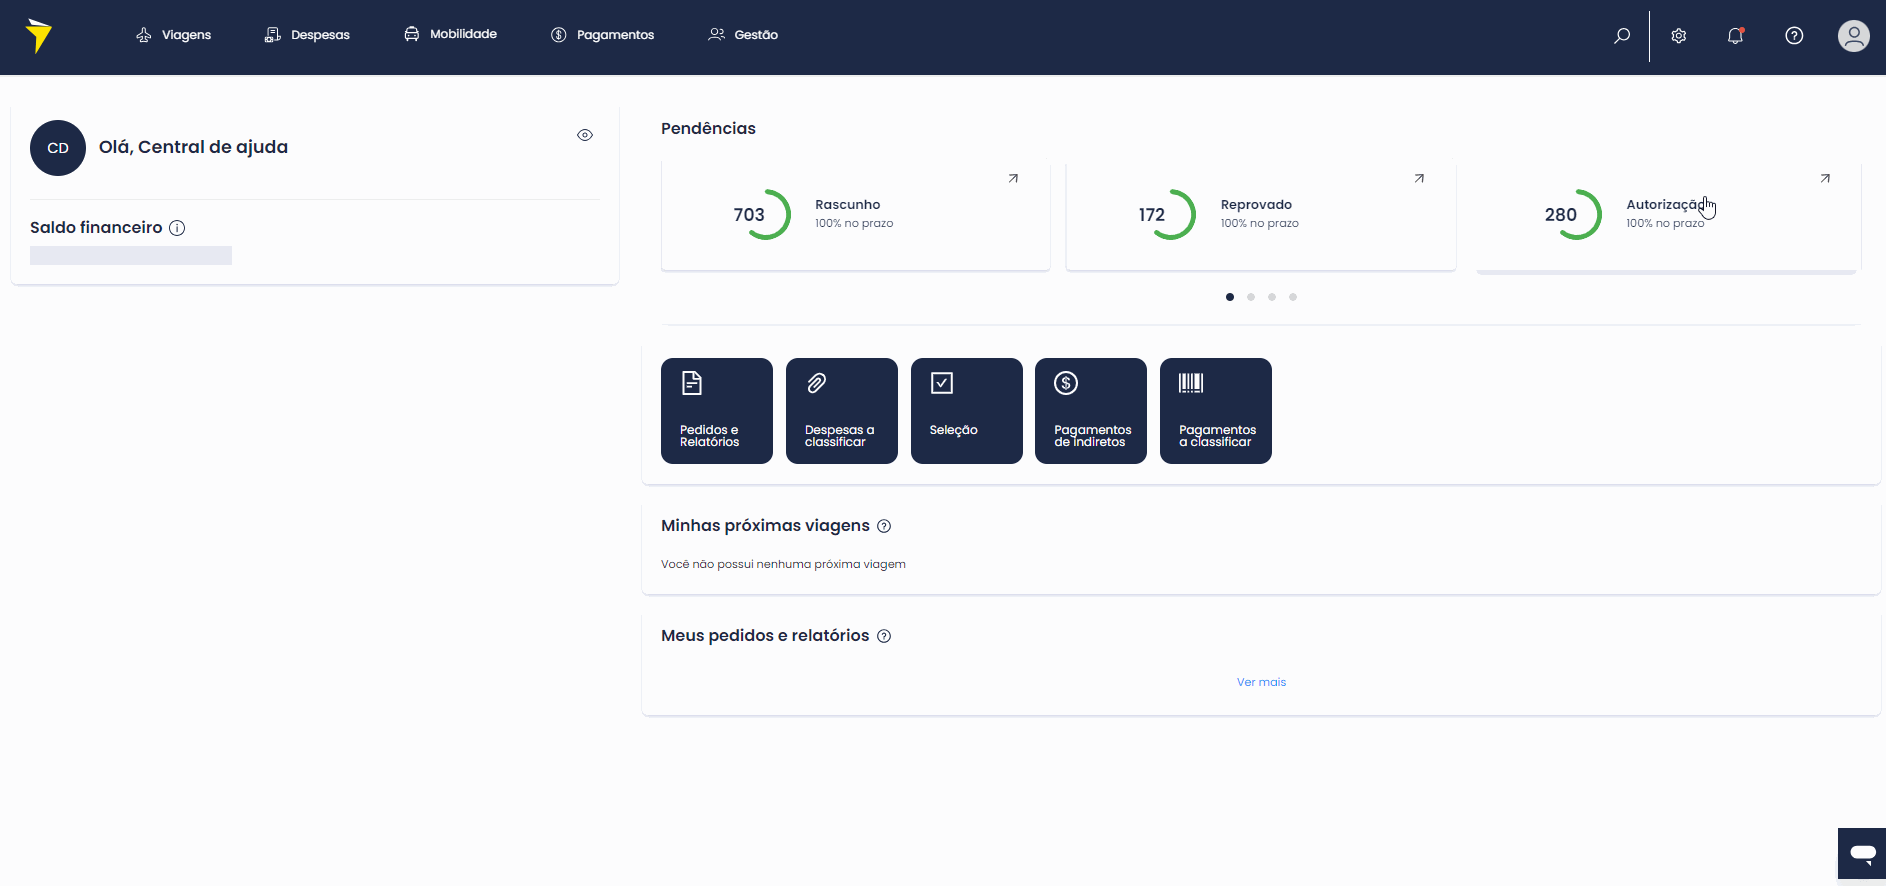Click the Ver mais link
Viewport: 1886px width, 886px height.
pos(1262,682)
